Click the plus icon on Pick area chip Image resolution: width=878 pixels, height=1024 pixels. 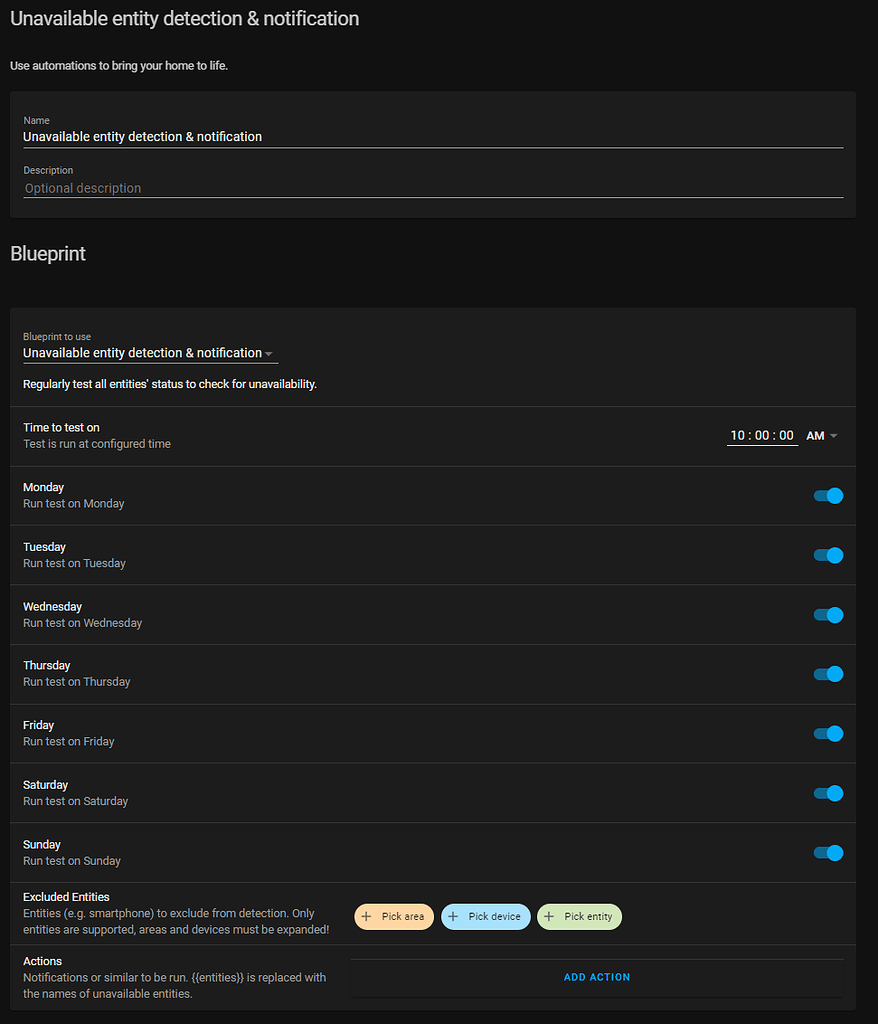pyautogui.click(x=366, y=916)
